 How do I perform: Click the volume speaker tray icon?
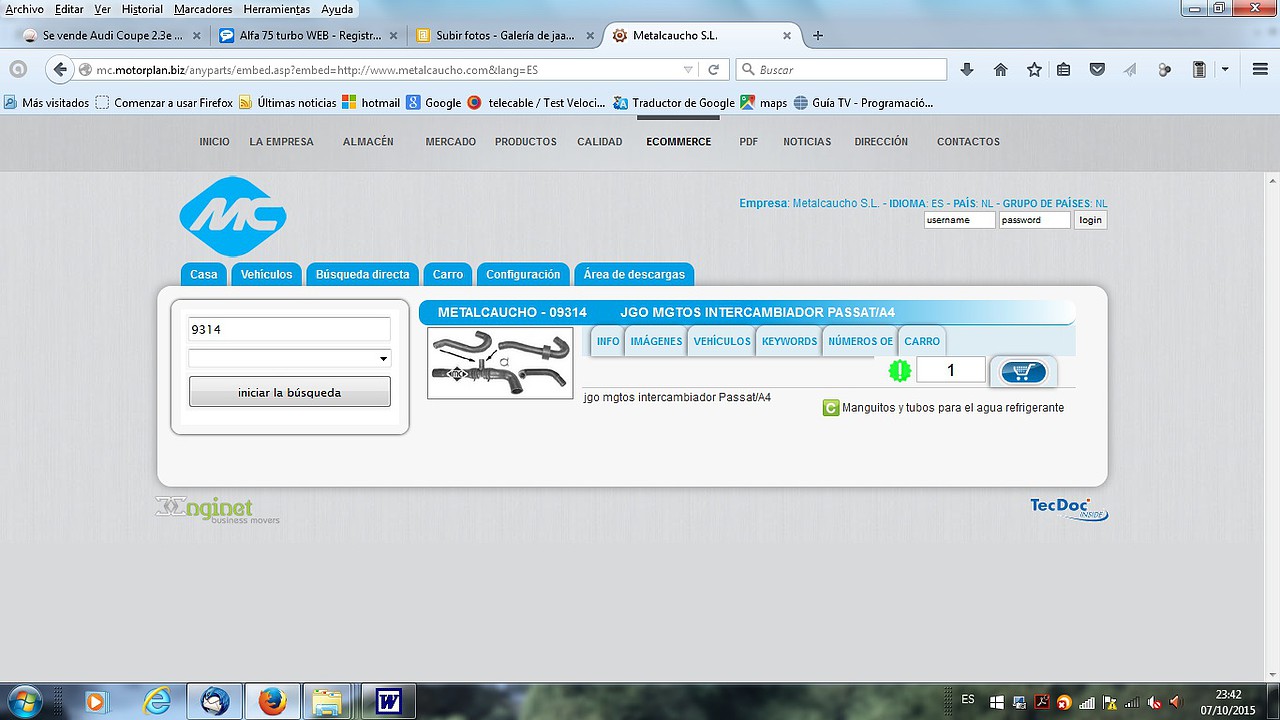[x=1175, y=702]
